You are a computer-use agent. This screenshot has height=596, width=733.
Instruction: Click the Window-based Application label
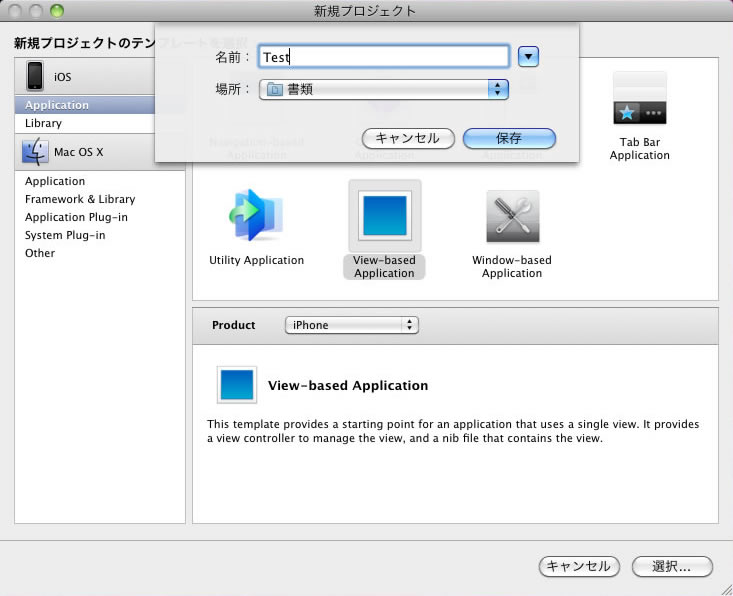(512, 266)
